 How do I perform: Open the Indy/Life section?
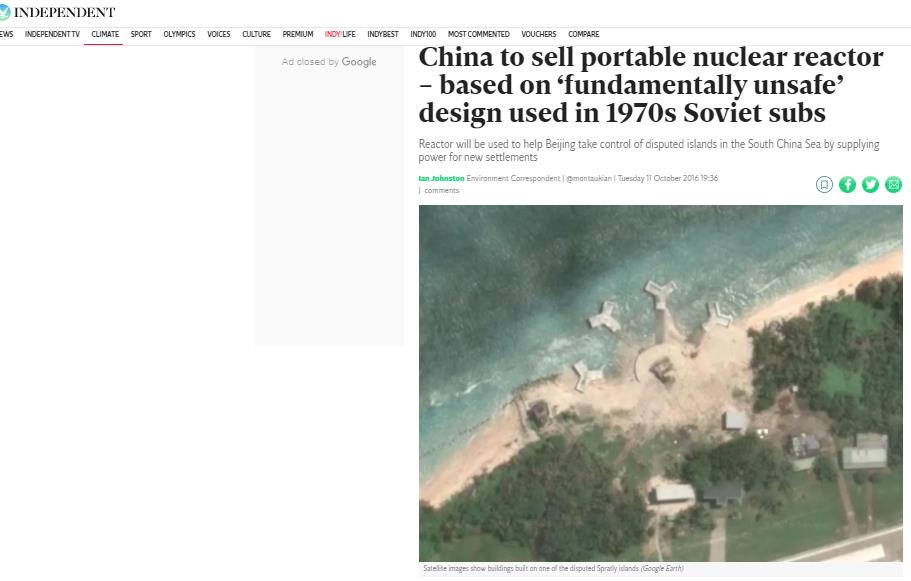pyautogui.click(x=340, y=34)
